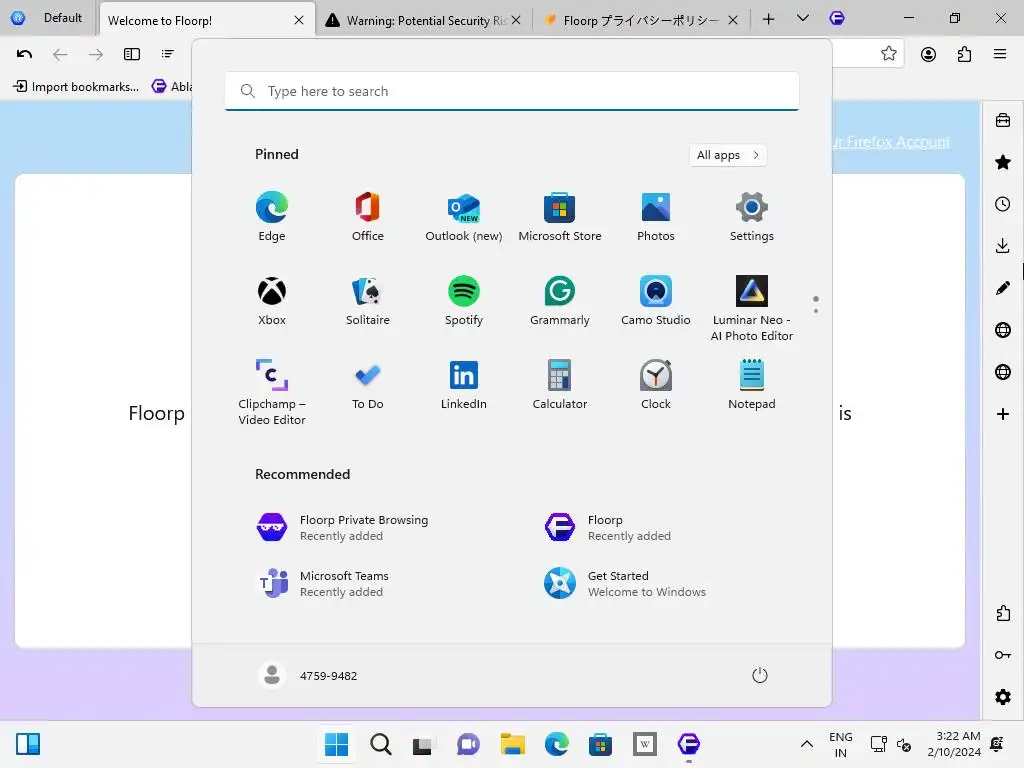Switch to Warning: Potential Security Risk tab
Viewport: 1024px width, 768px height.
click(417, 20)
